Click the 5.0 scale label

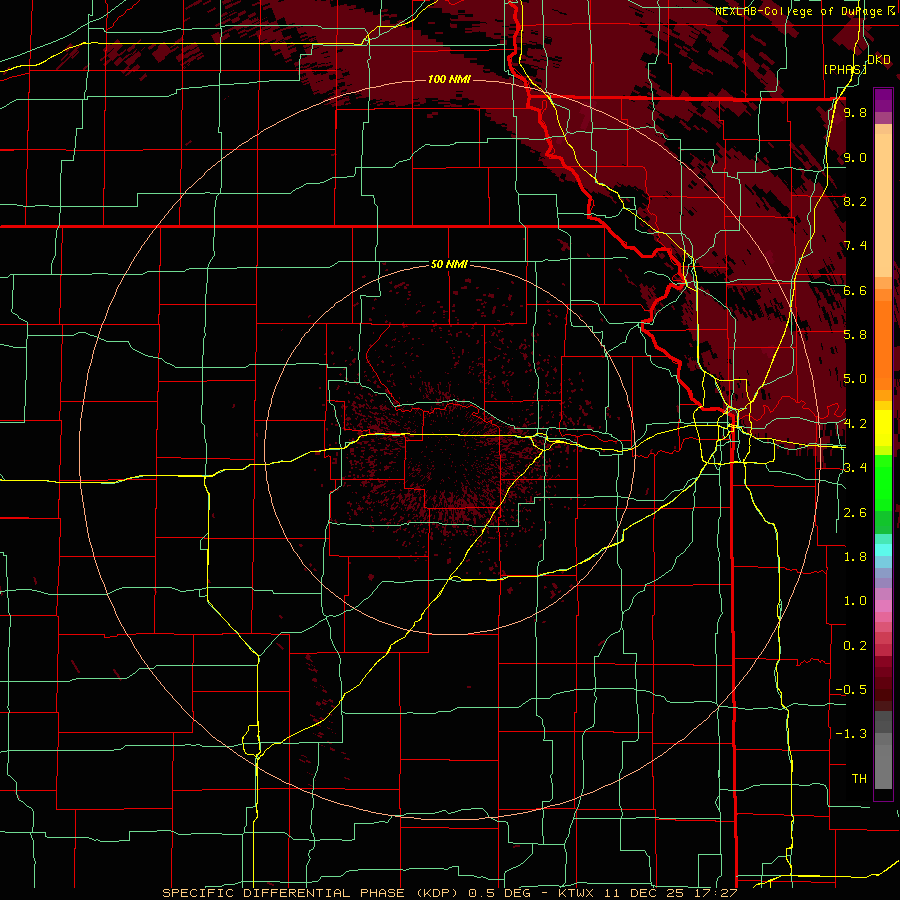coord(855,379)
